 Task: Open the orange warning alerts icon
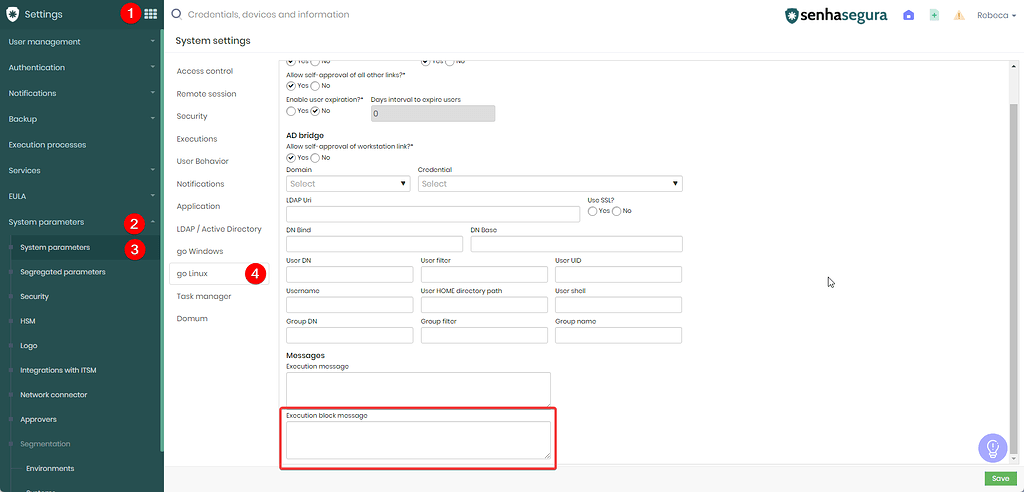[x=959, y=15]
